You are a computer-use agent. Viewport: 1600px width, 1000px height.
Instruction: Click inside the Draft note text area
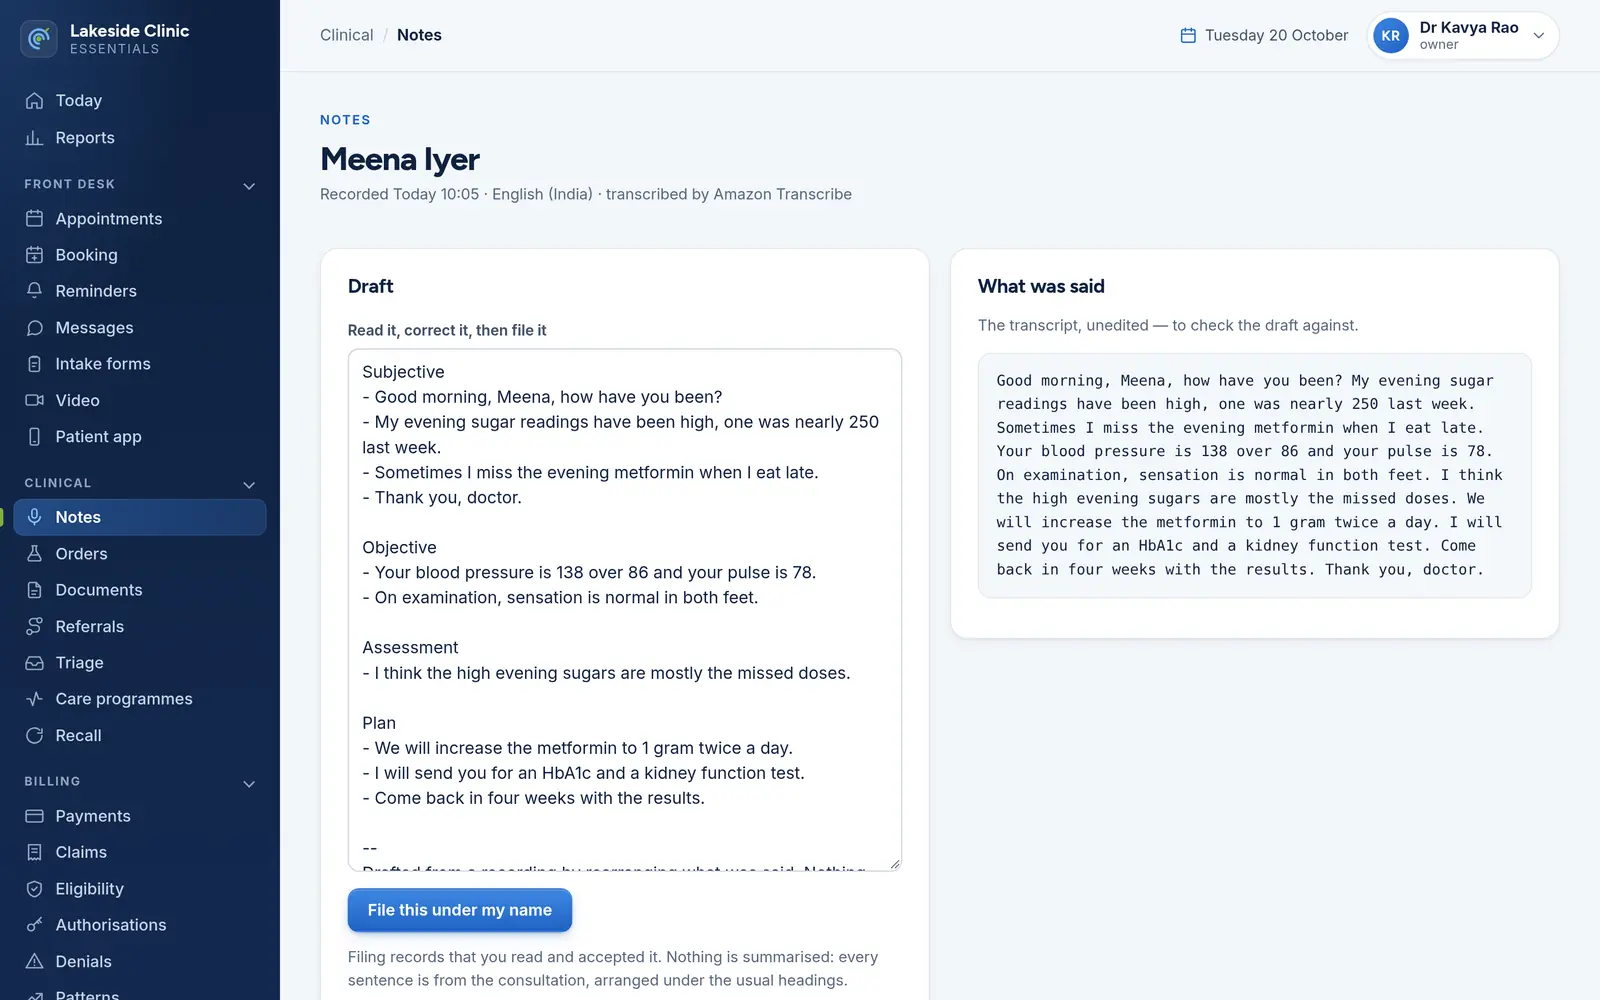tap(625, 610)
